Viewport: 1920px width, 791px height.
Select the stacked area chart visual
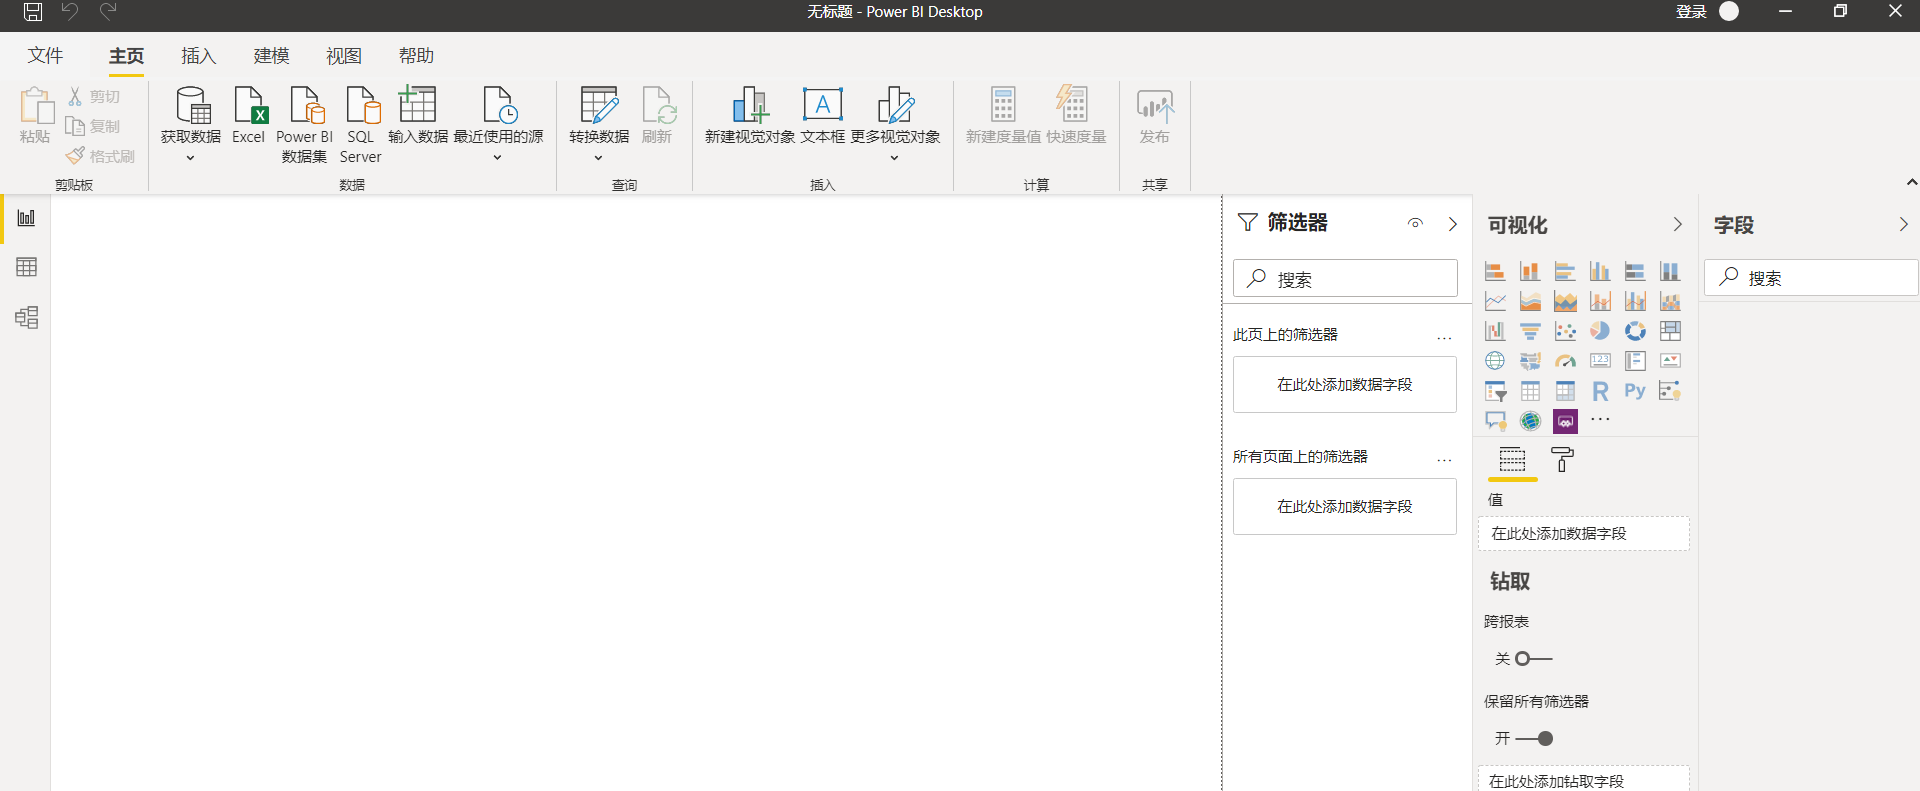1565,301
